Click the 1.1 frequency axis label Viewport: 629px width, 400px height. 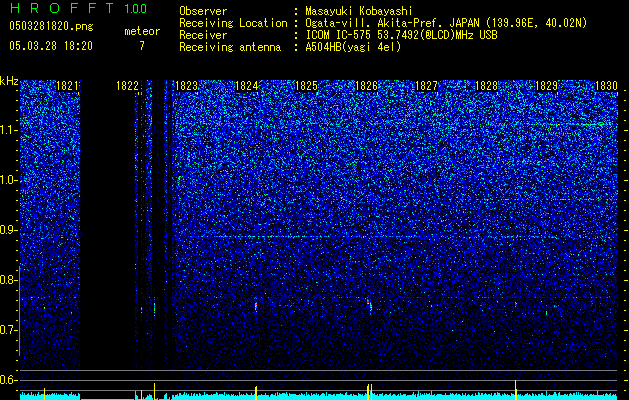click(9, 130)
